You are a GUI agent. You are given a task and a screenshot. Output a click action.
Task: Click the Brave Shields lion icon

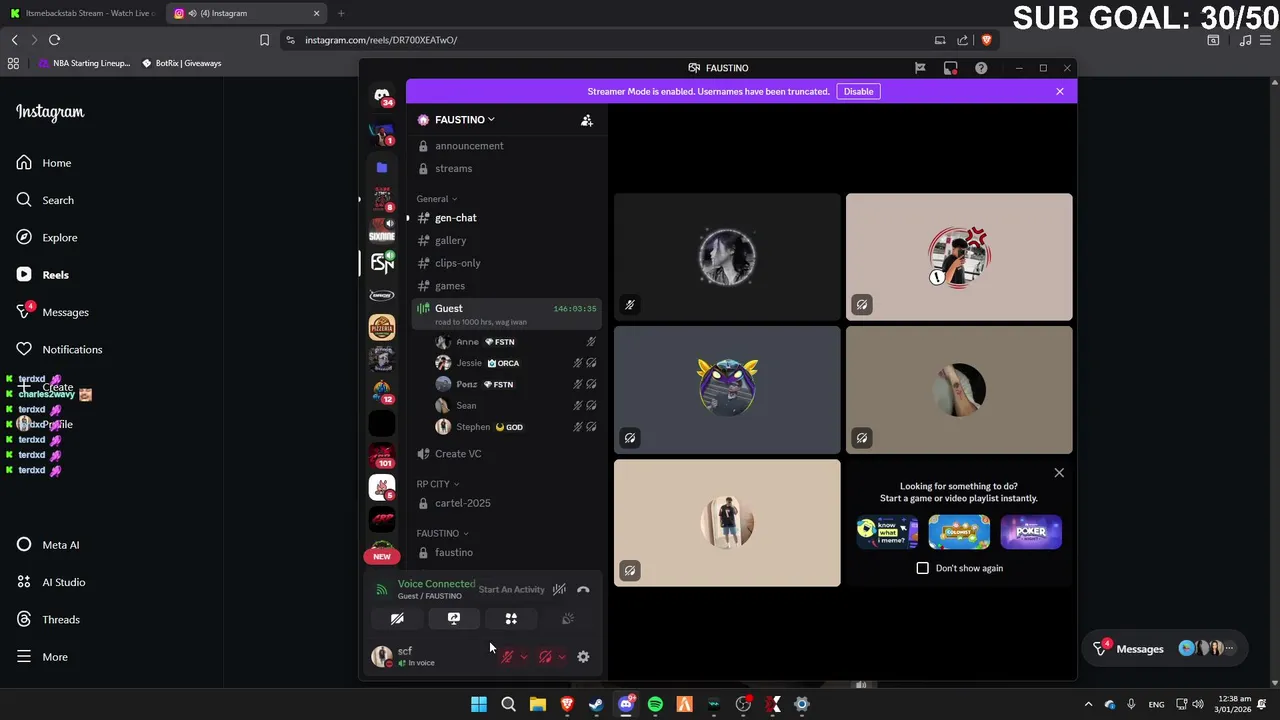coord(986,40)
